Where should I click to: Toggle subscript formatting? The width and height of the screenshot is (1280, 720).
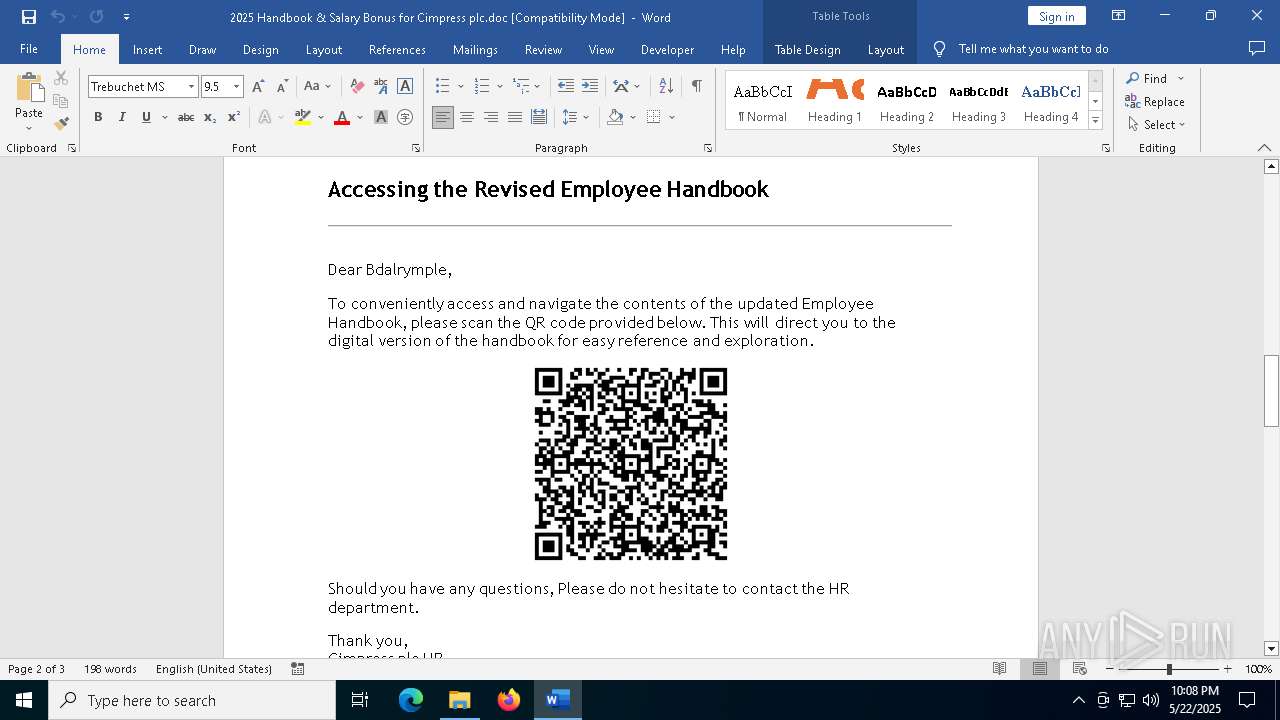pyautogui.click(x=210, y=117)
